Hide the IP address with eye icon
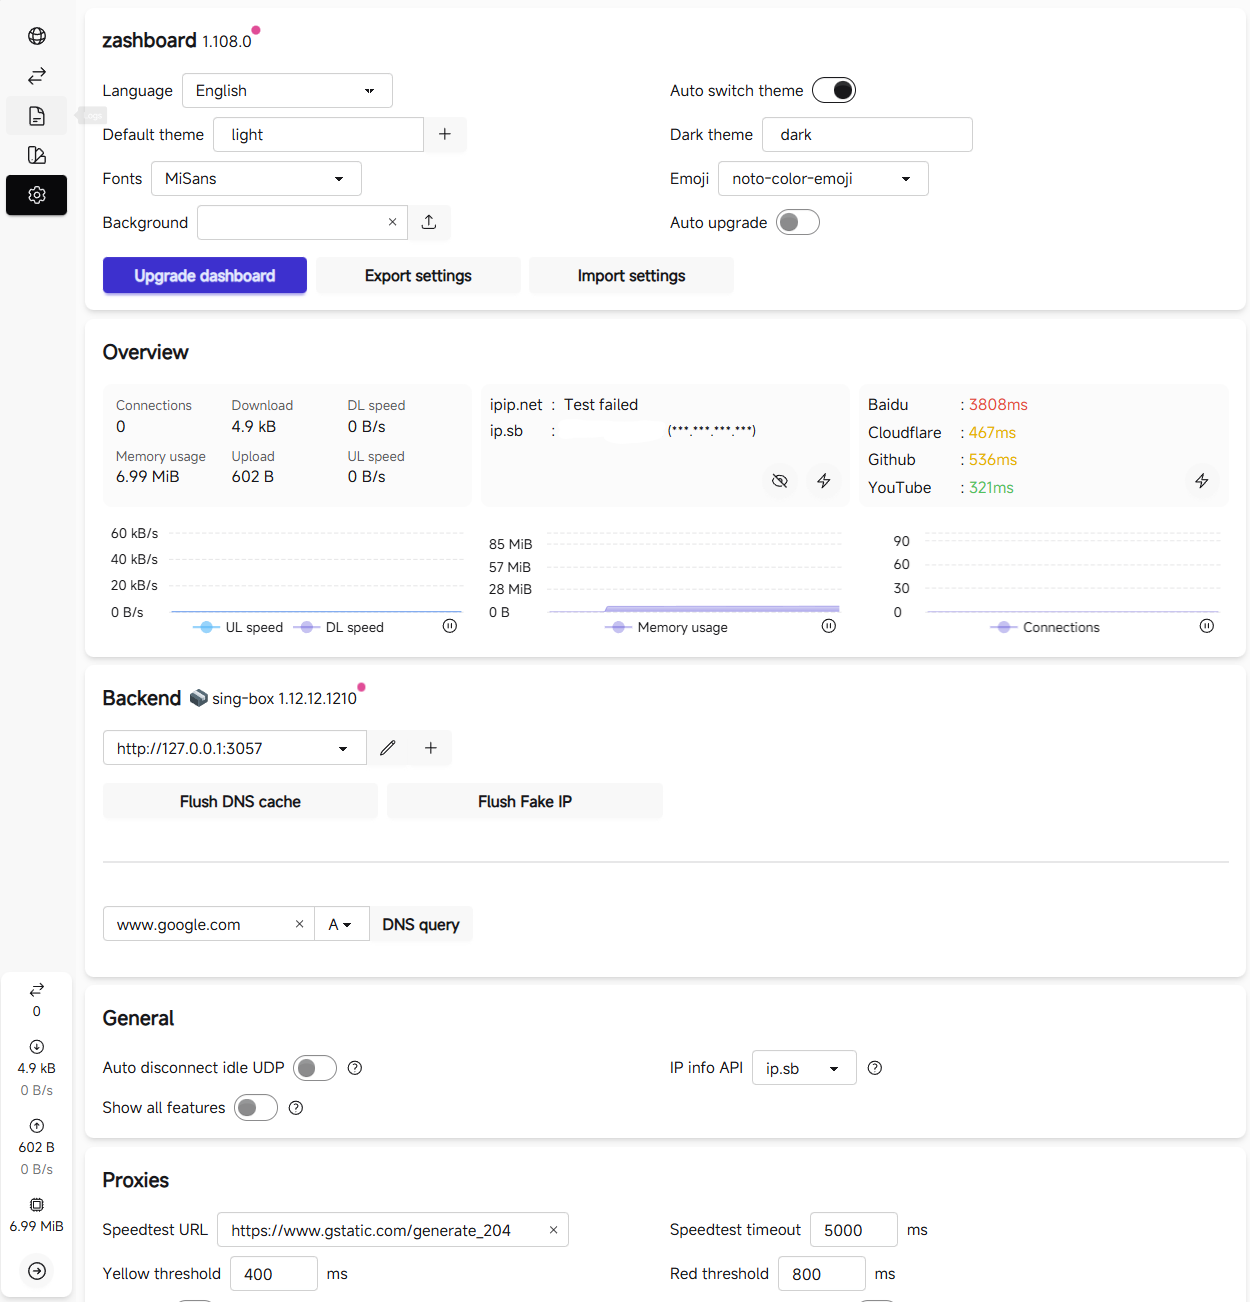This screenshot has height=1302, width=1250. click(x=780, y=481)
